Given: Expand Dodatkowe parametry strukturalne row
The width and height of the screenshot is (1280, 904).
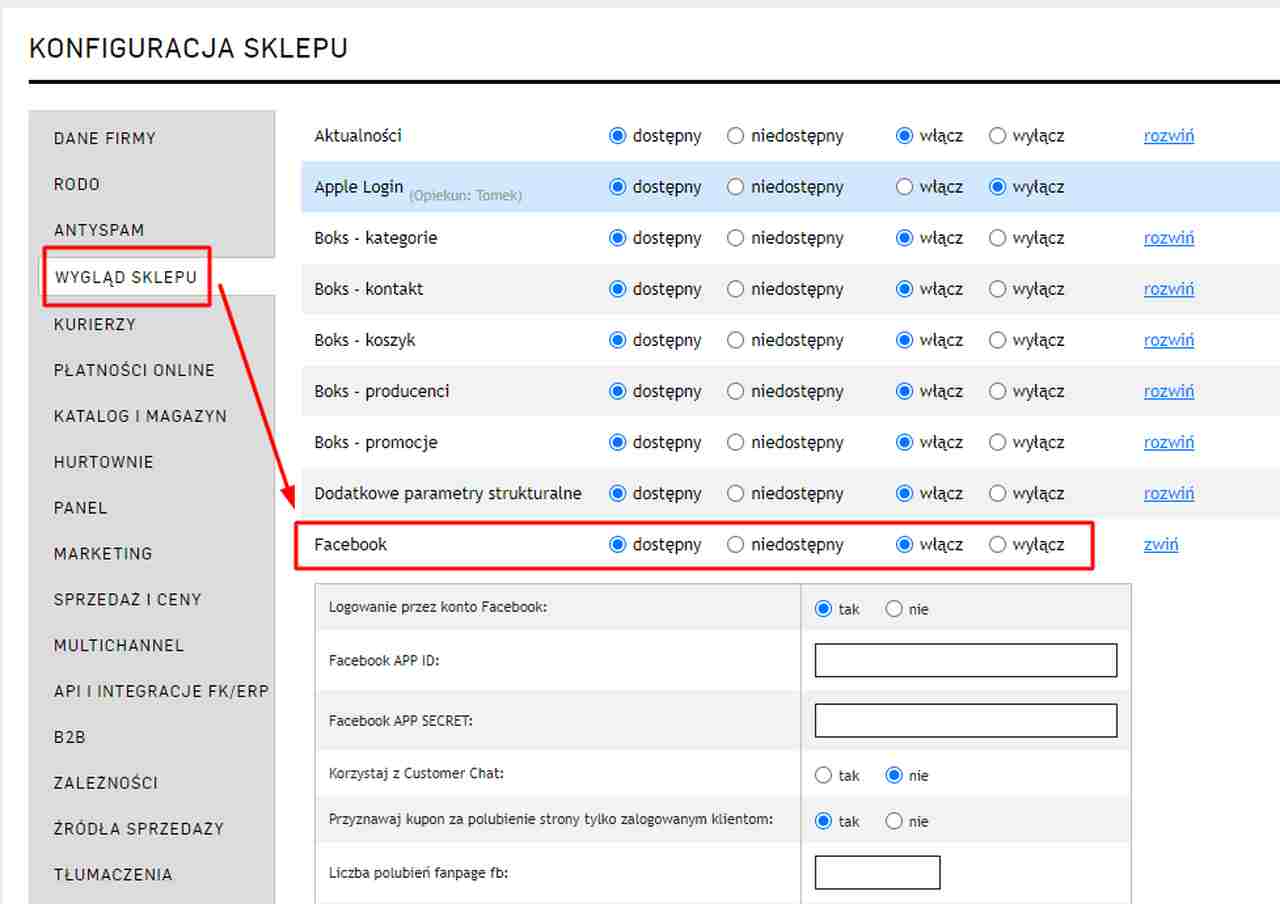Looking at the screenshot, I should tap(1168, 493).
